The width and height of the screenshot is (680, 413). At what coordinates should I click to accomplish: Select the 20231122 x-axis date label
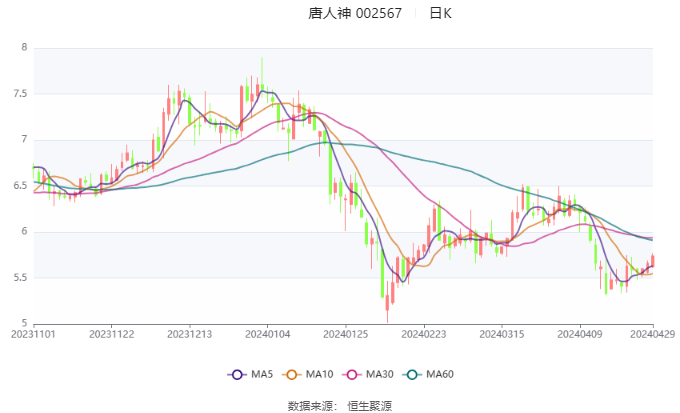(112, 334)
